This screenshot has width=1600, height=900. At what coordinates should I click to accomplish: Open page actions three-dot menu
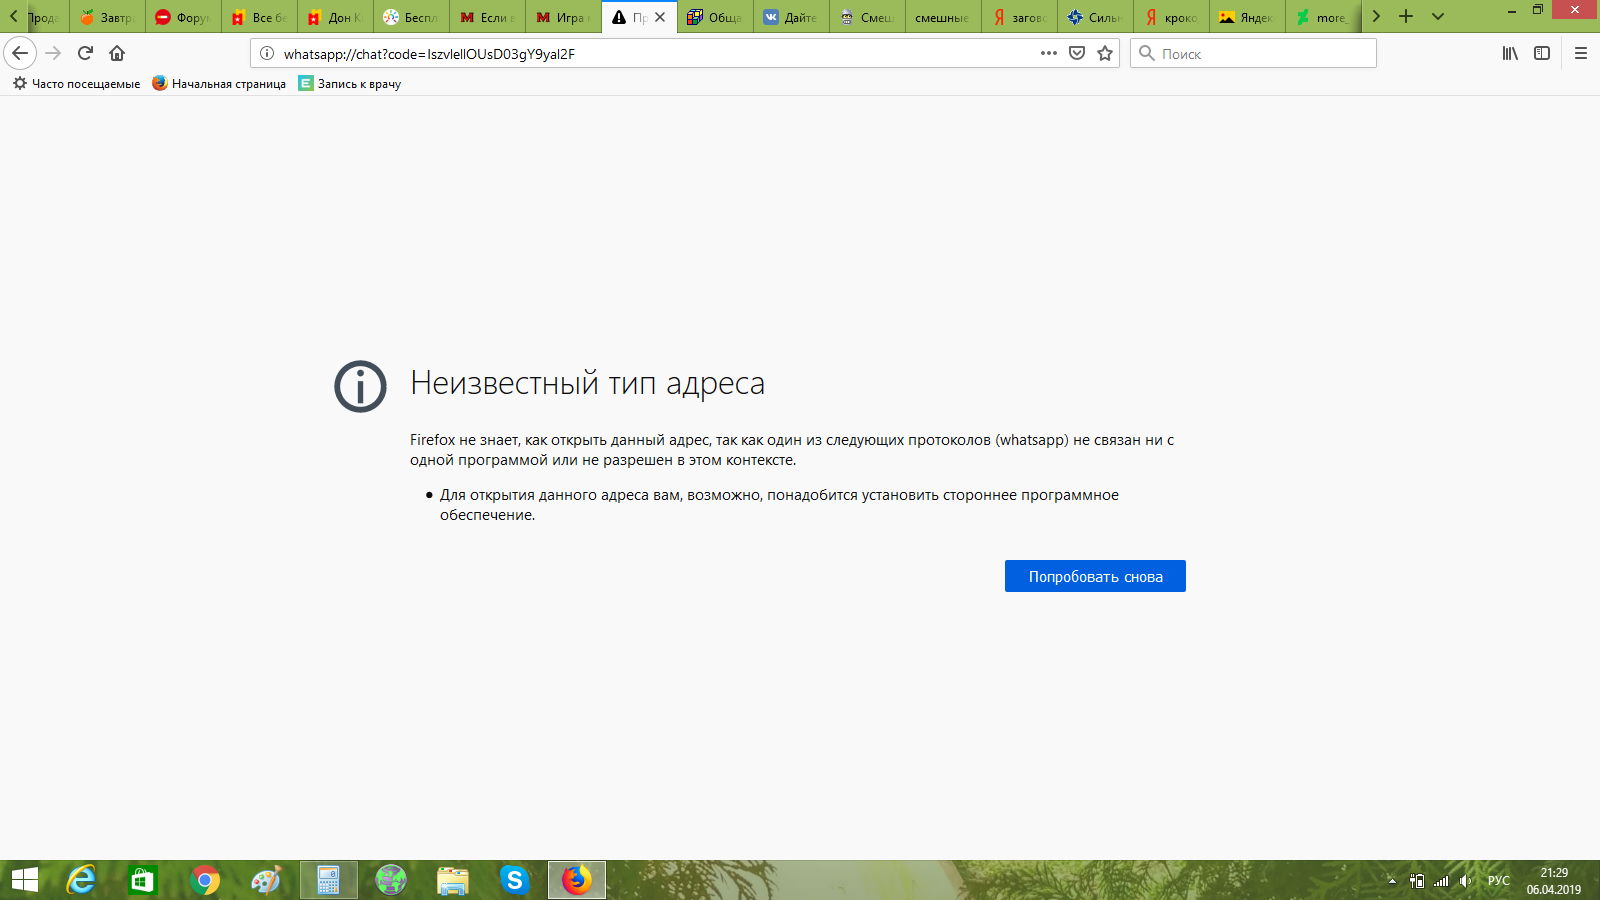pyautogui.click(x=1048, y=53)
